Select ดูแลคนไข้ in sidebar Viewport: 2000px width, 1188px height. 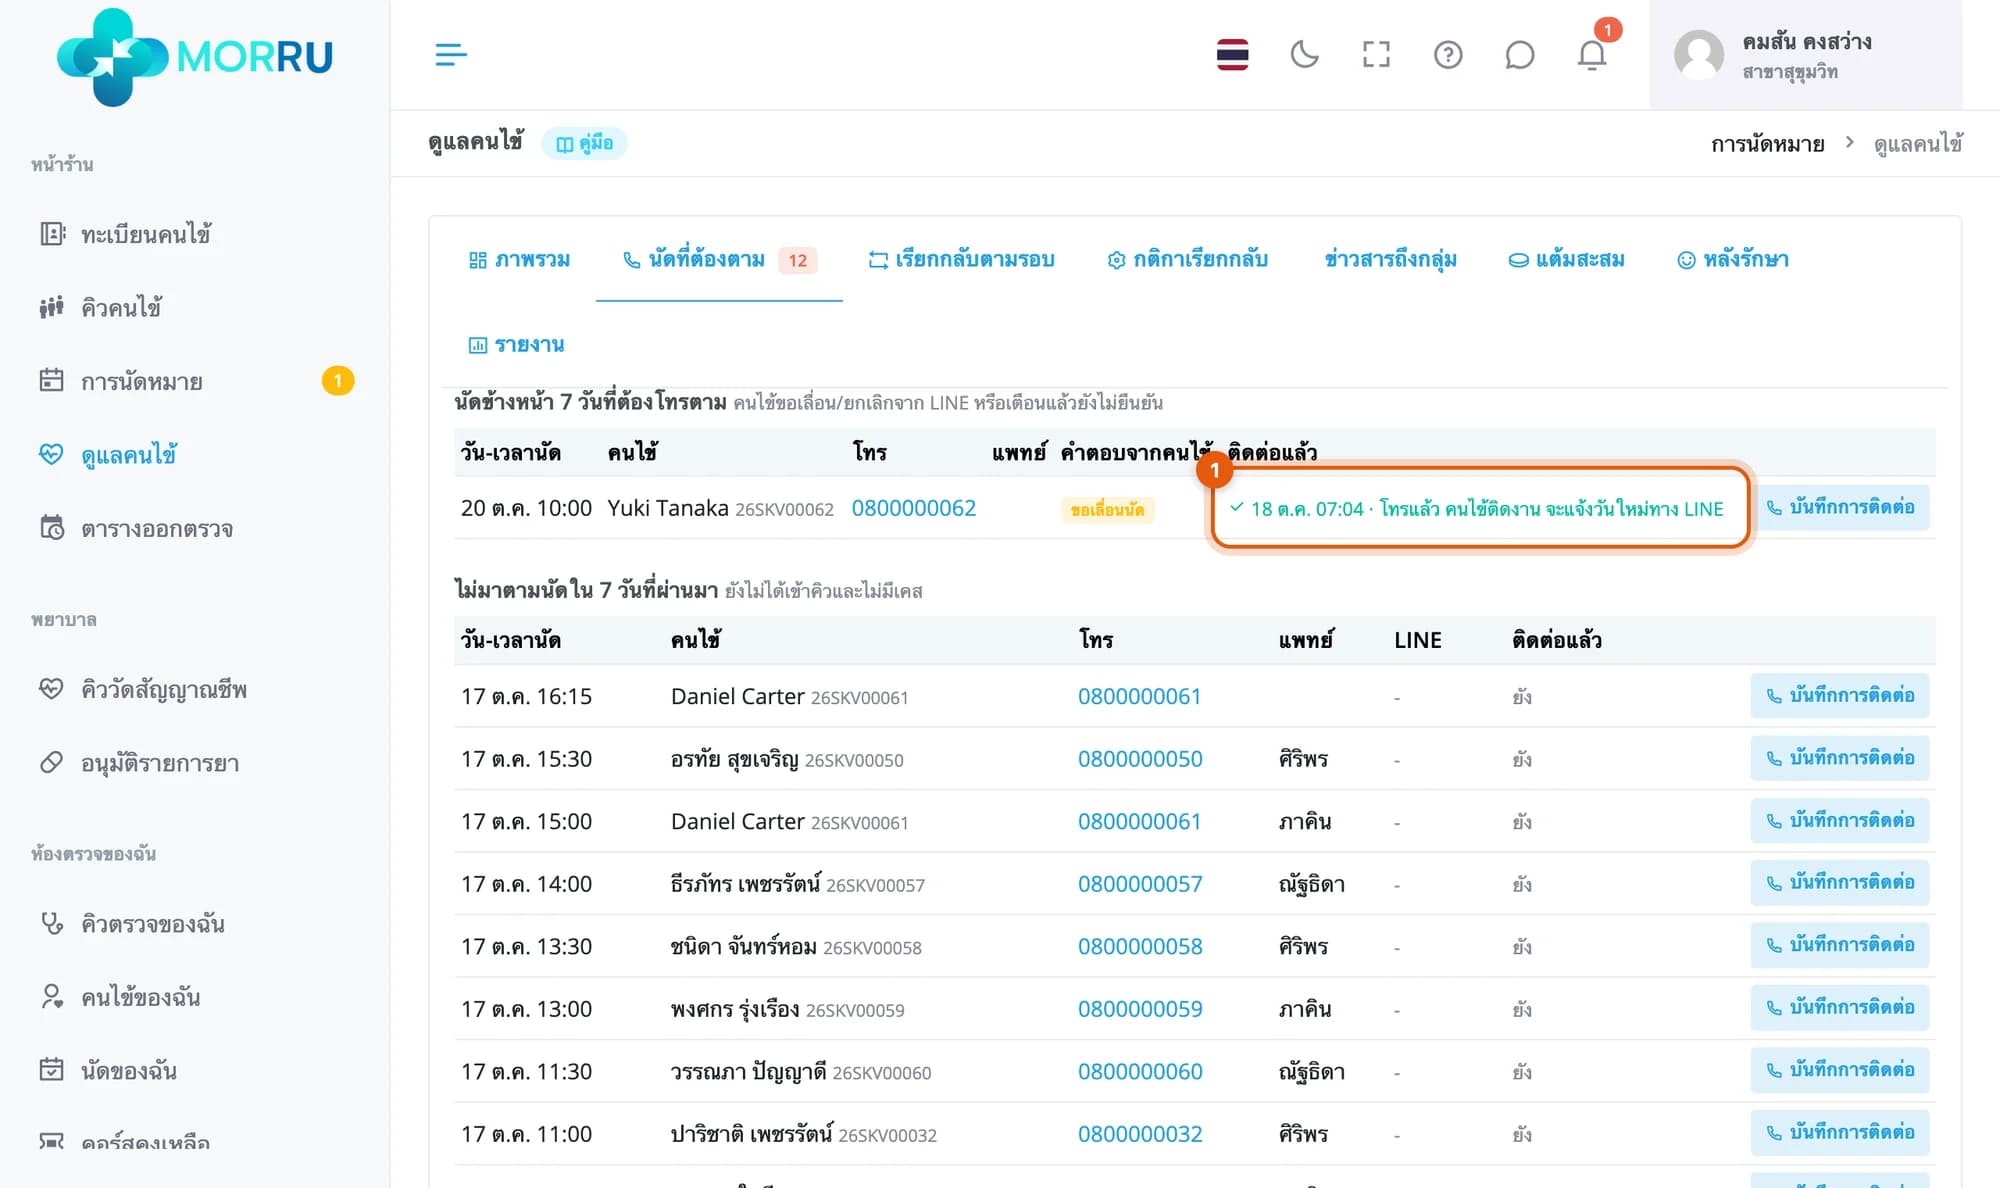click(129, 454)
